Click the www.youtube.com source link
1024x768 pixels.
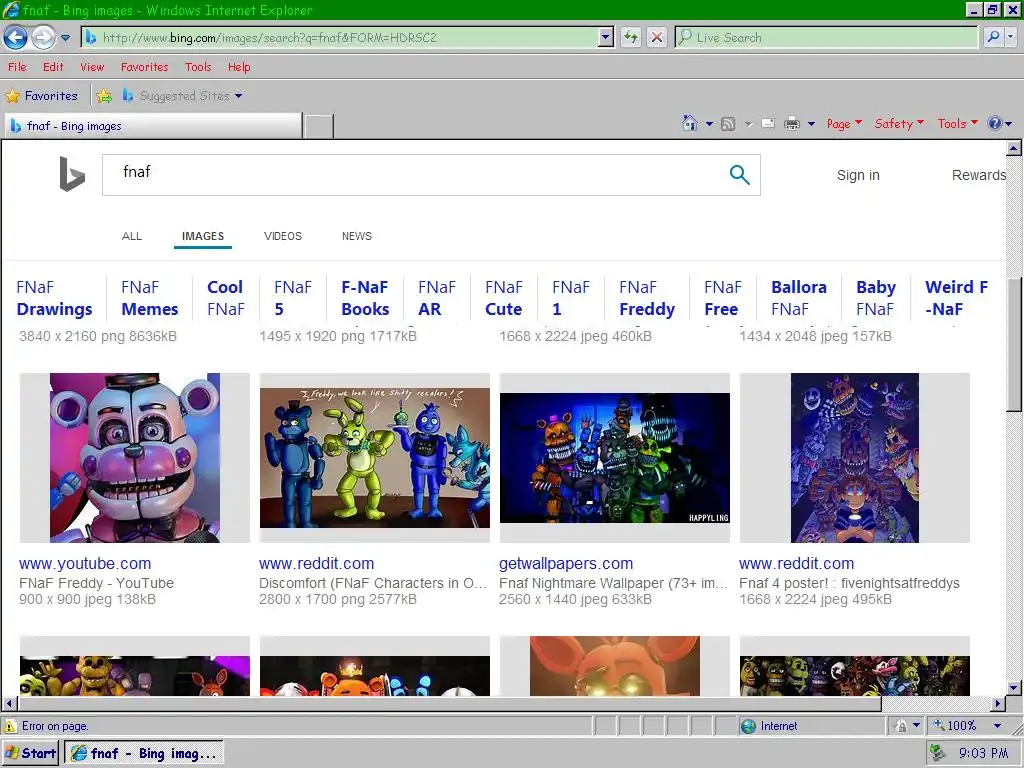[85, 564]
